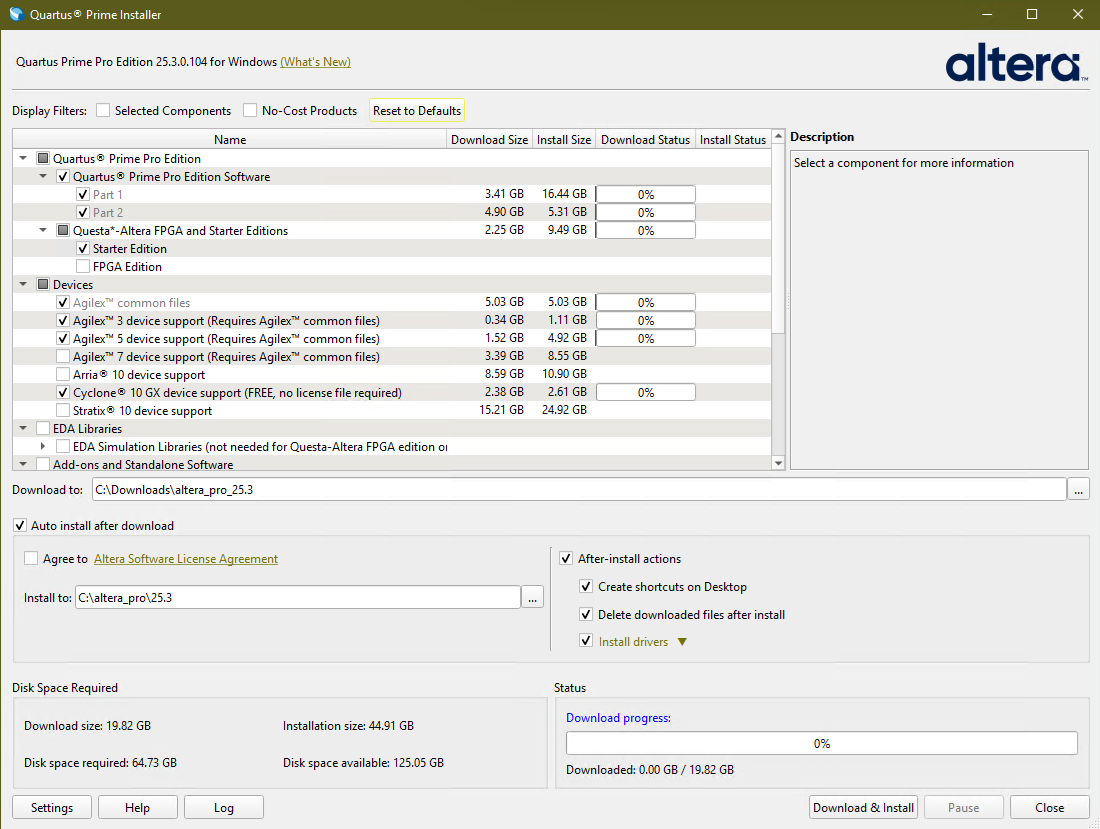This screenshot has width=1100, height=829.
Task: Open the What's New link
Action: point(315,62)
